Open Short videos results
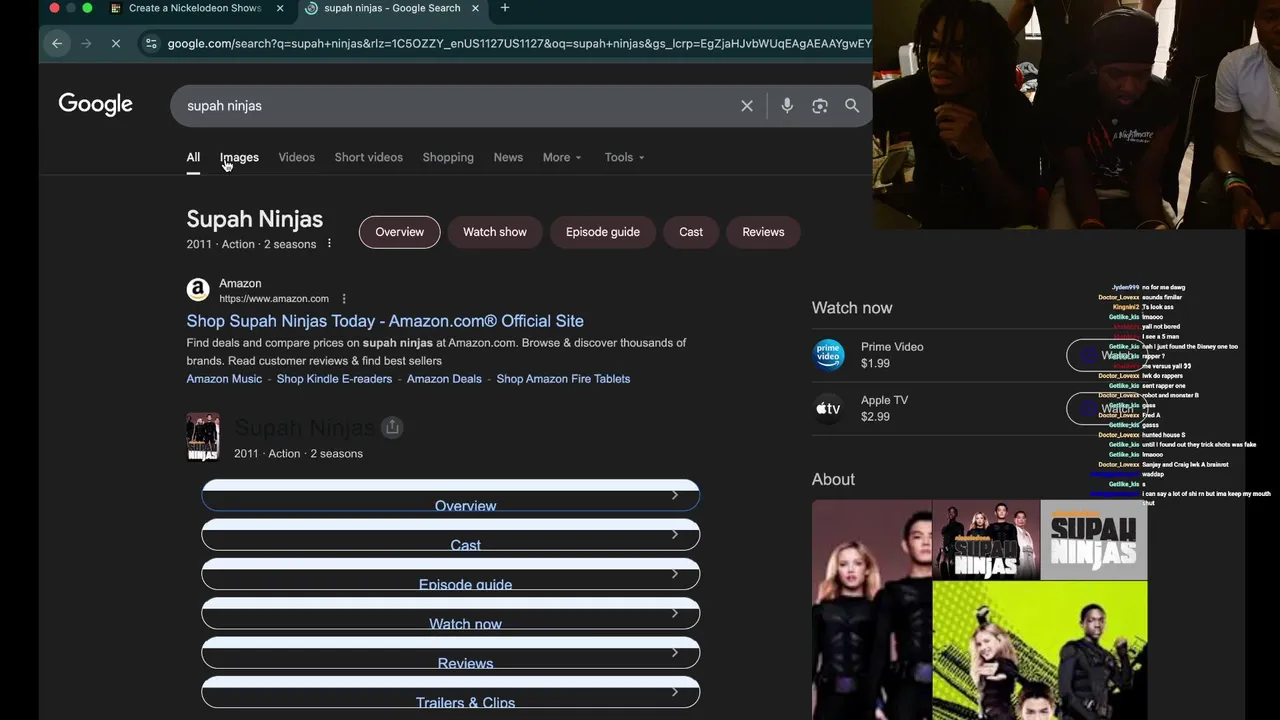Viewport: 1280px width, 720px height. pyautogui.click(x=369, y=157)
